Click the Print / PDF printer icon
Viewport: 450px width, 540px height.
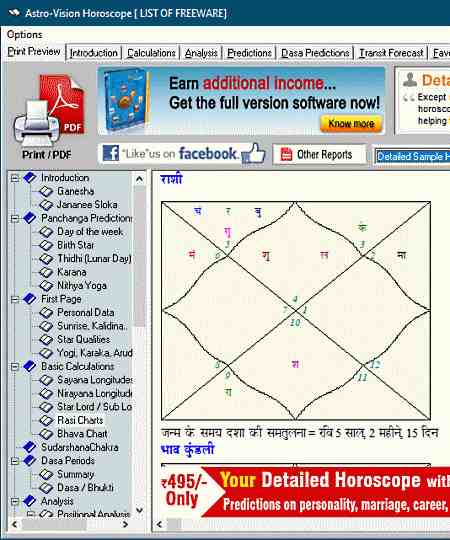[49, 110]
